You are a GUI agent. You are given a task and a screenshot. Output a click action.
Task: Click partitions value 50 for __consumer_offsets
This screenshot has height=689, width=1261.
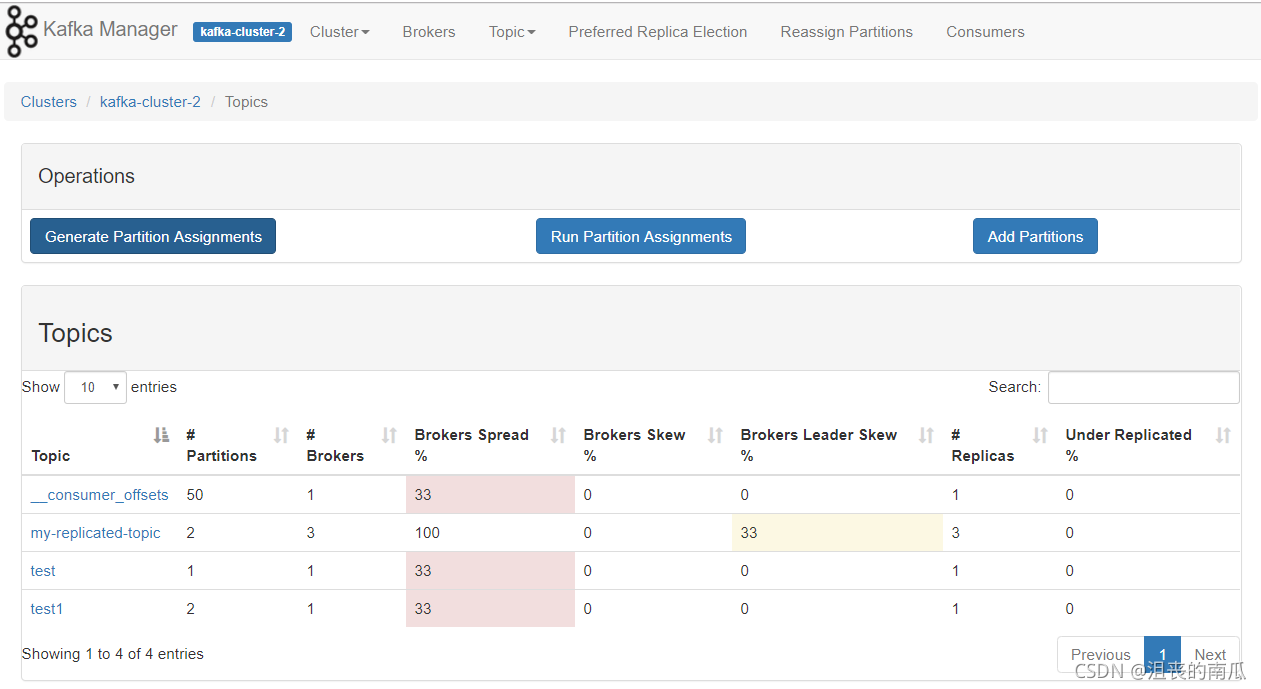[x=195, y=495]
